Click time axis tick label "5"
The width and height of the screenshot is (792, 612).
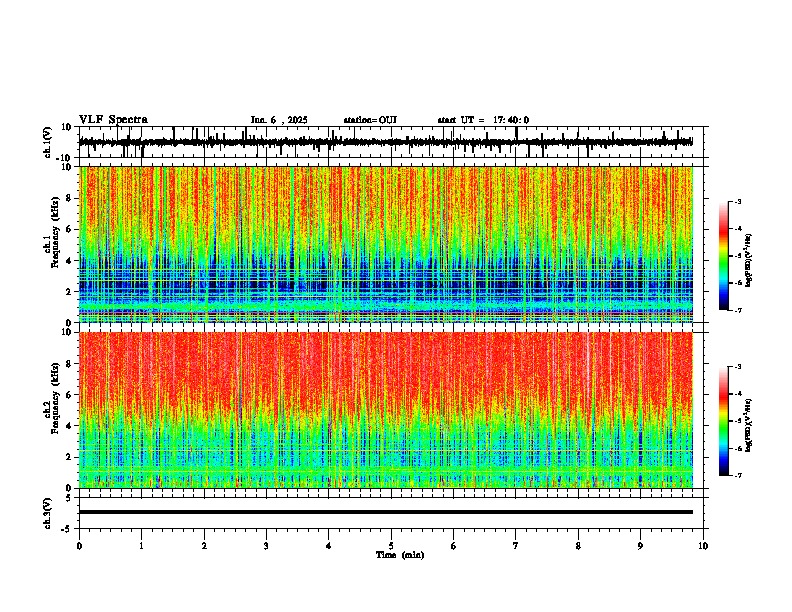tap(391, 546)
